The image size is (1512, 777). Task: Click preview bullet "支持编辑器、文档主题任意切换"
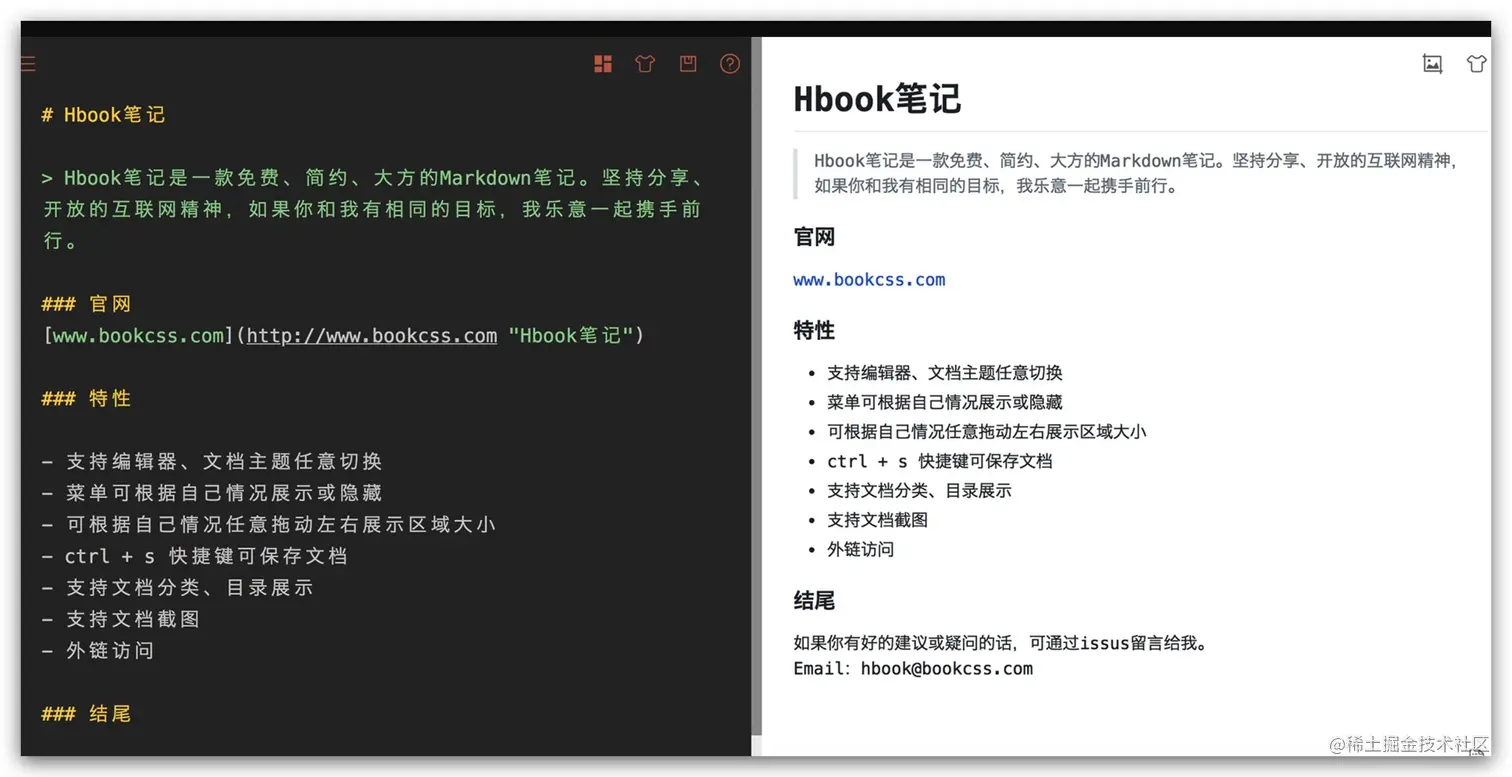[x=945, y=373]
